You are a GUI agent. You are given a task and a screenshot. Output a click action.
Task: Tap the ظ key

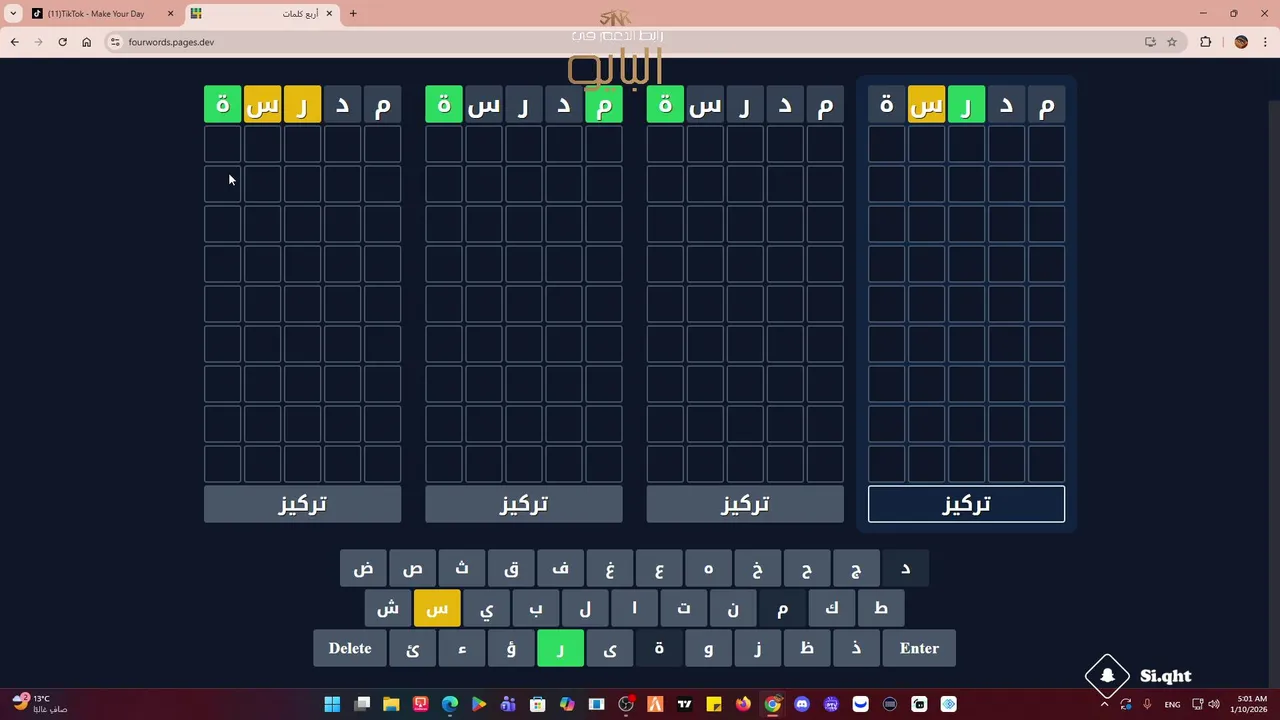click(807, 648)
